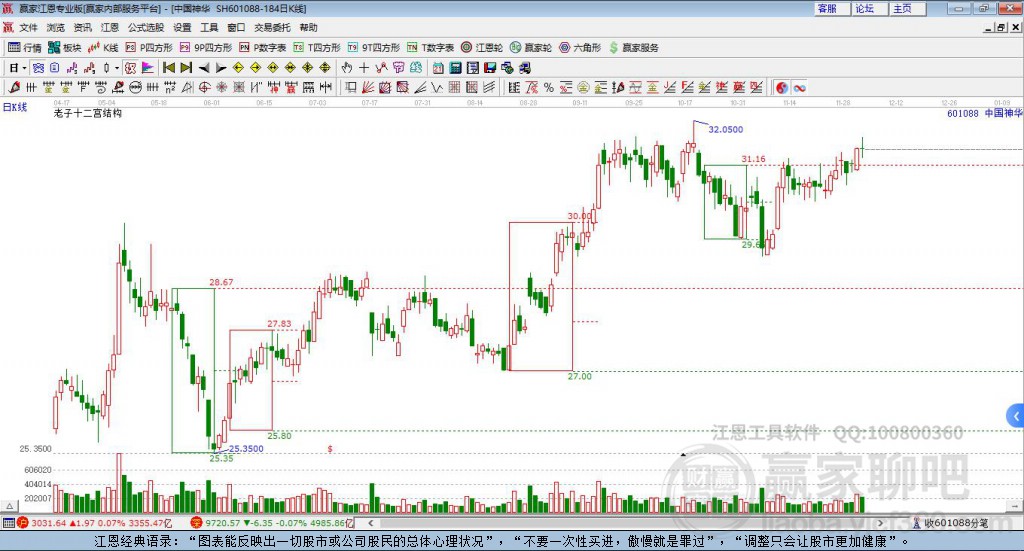Open the 工具 menu
Screen dimensions: 1024x551
209,27
